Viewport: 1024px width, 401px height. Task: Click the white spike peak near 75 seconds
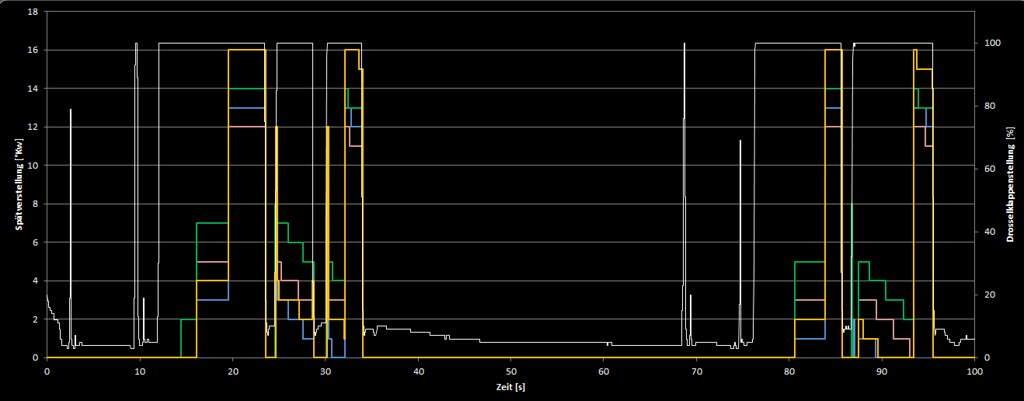[740, 141]
